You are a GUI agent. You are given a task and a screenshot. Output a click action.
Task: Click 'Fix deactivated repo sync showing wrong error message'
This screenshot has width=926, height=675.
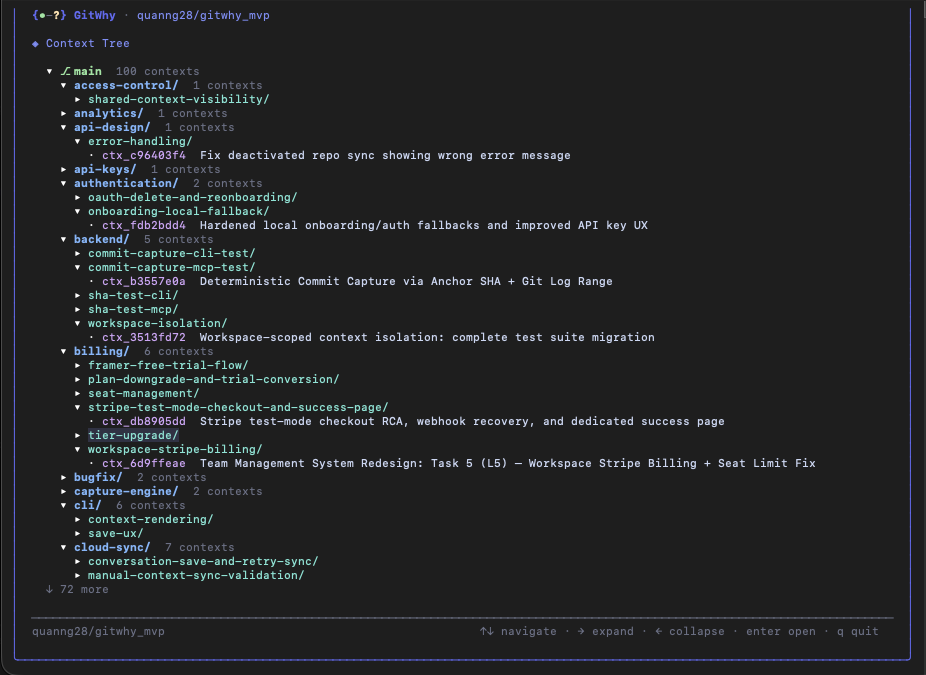point(385,156)
